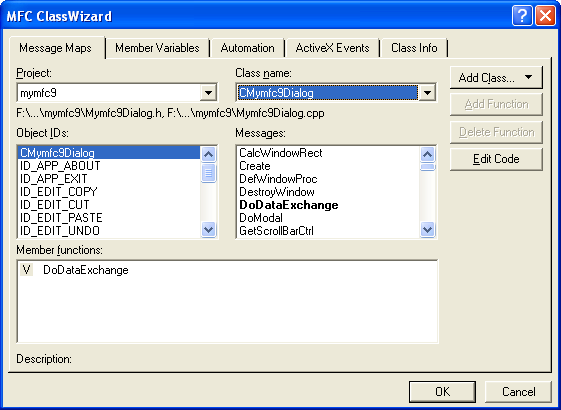Viewport: 561px width, 410px height.
Task: Click the Delete Function button
Action: coord(496,132)
